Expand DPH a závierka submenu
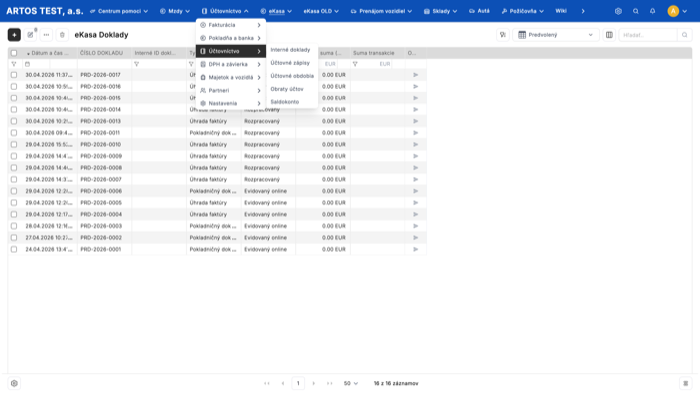 tap(231, 64)
